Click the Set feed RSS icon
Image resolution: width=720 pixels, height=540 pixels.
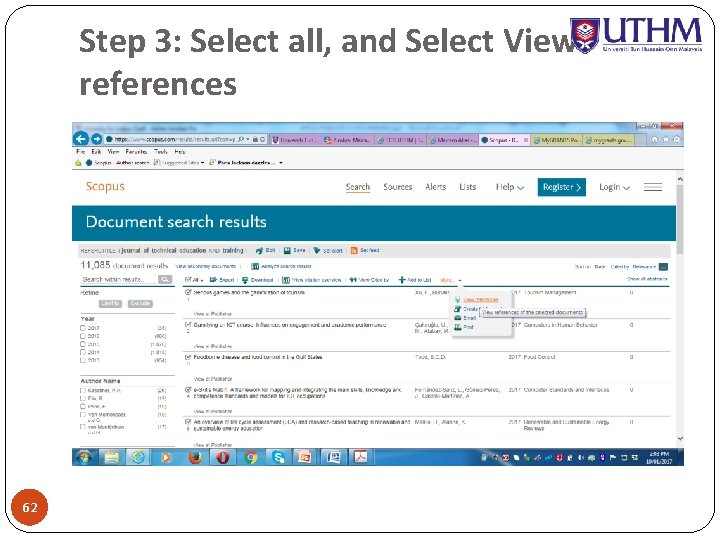[x=354, y=250]
